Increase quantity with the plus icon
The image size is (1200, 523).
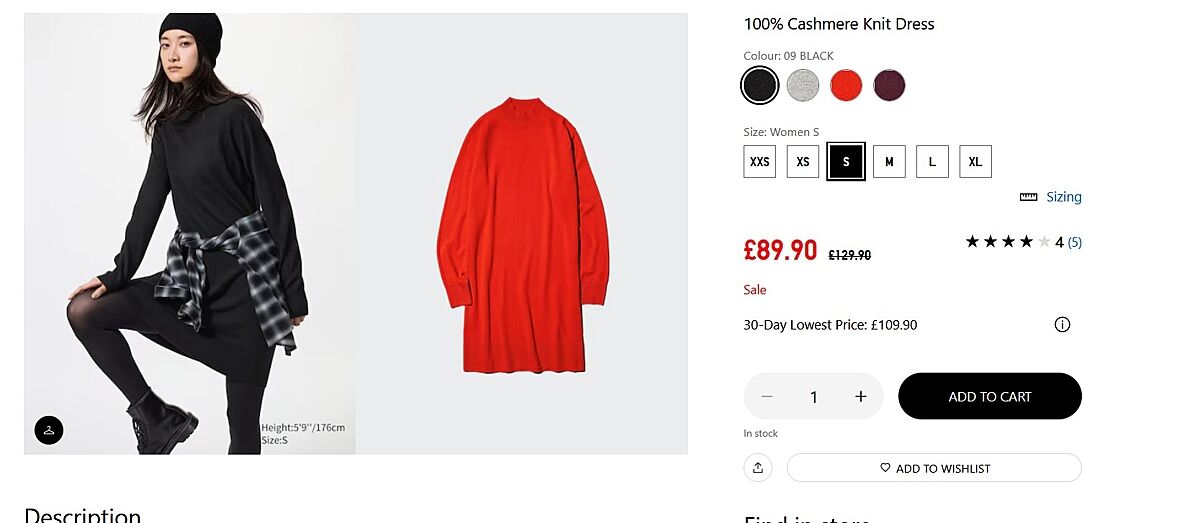860,397
